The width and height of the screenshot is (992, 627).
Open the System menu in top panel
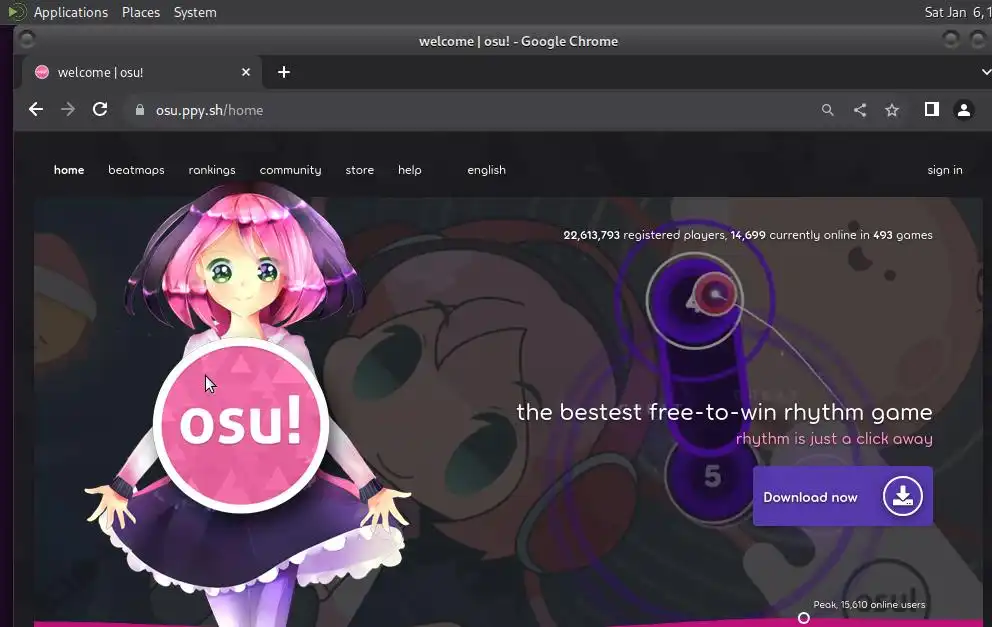click(x=195, y=12)
